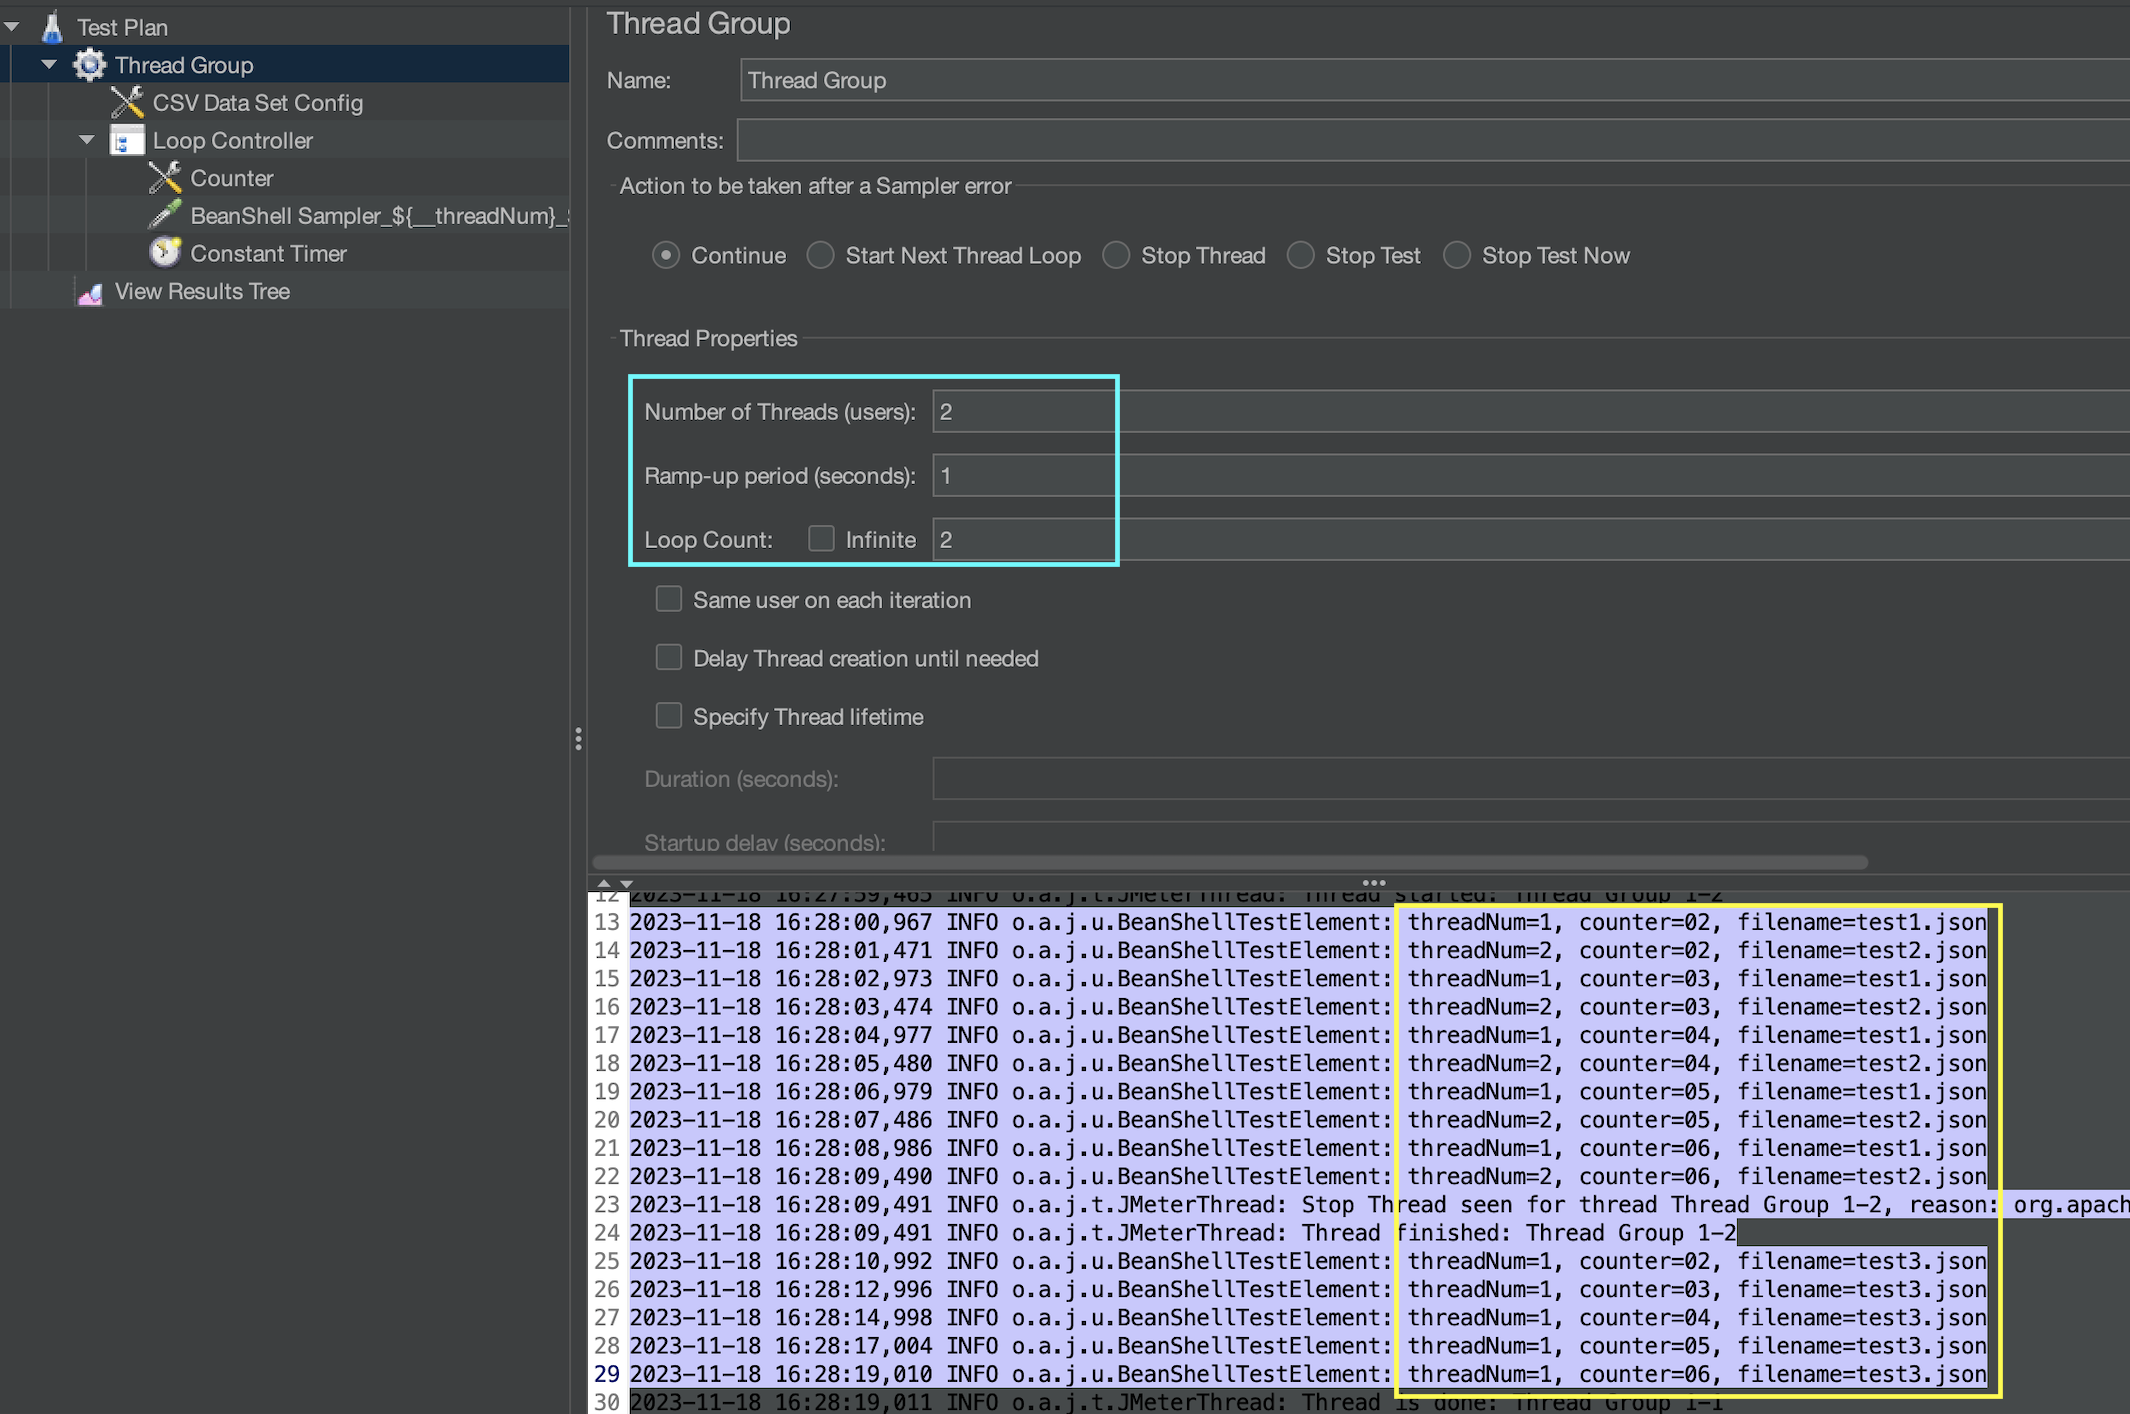The image size is (2130, 1414).
Task: Check Same user on each iteration
Action: [x=668, y=599]
